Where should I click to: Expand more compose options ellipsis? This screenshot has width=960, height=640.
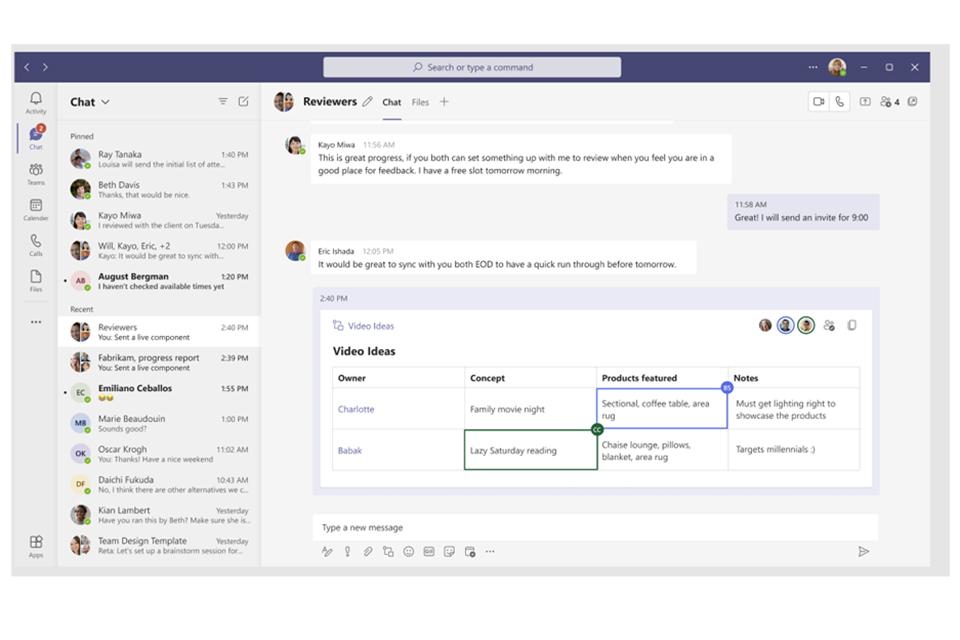490,551
